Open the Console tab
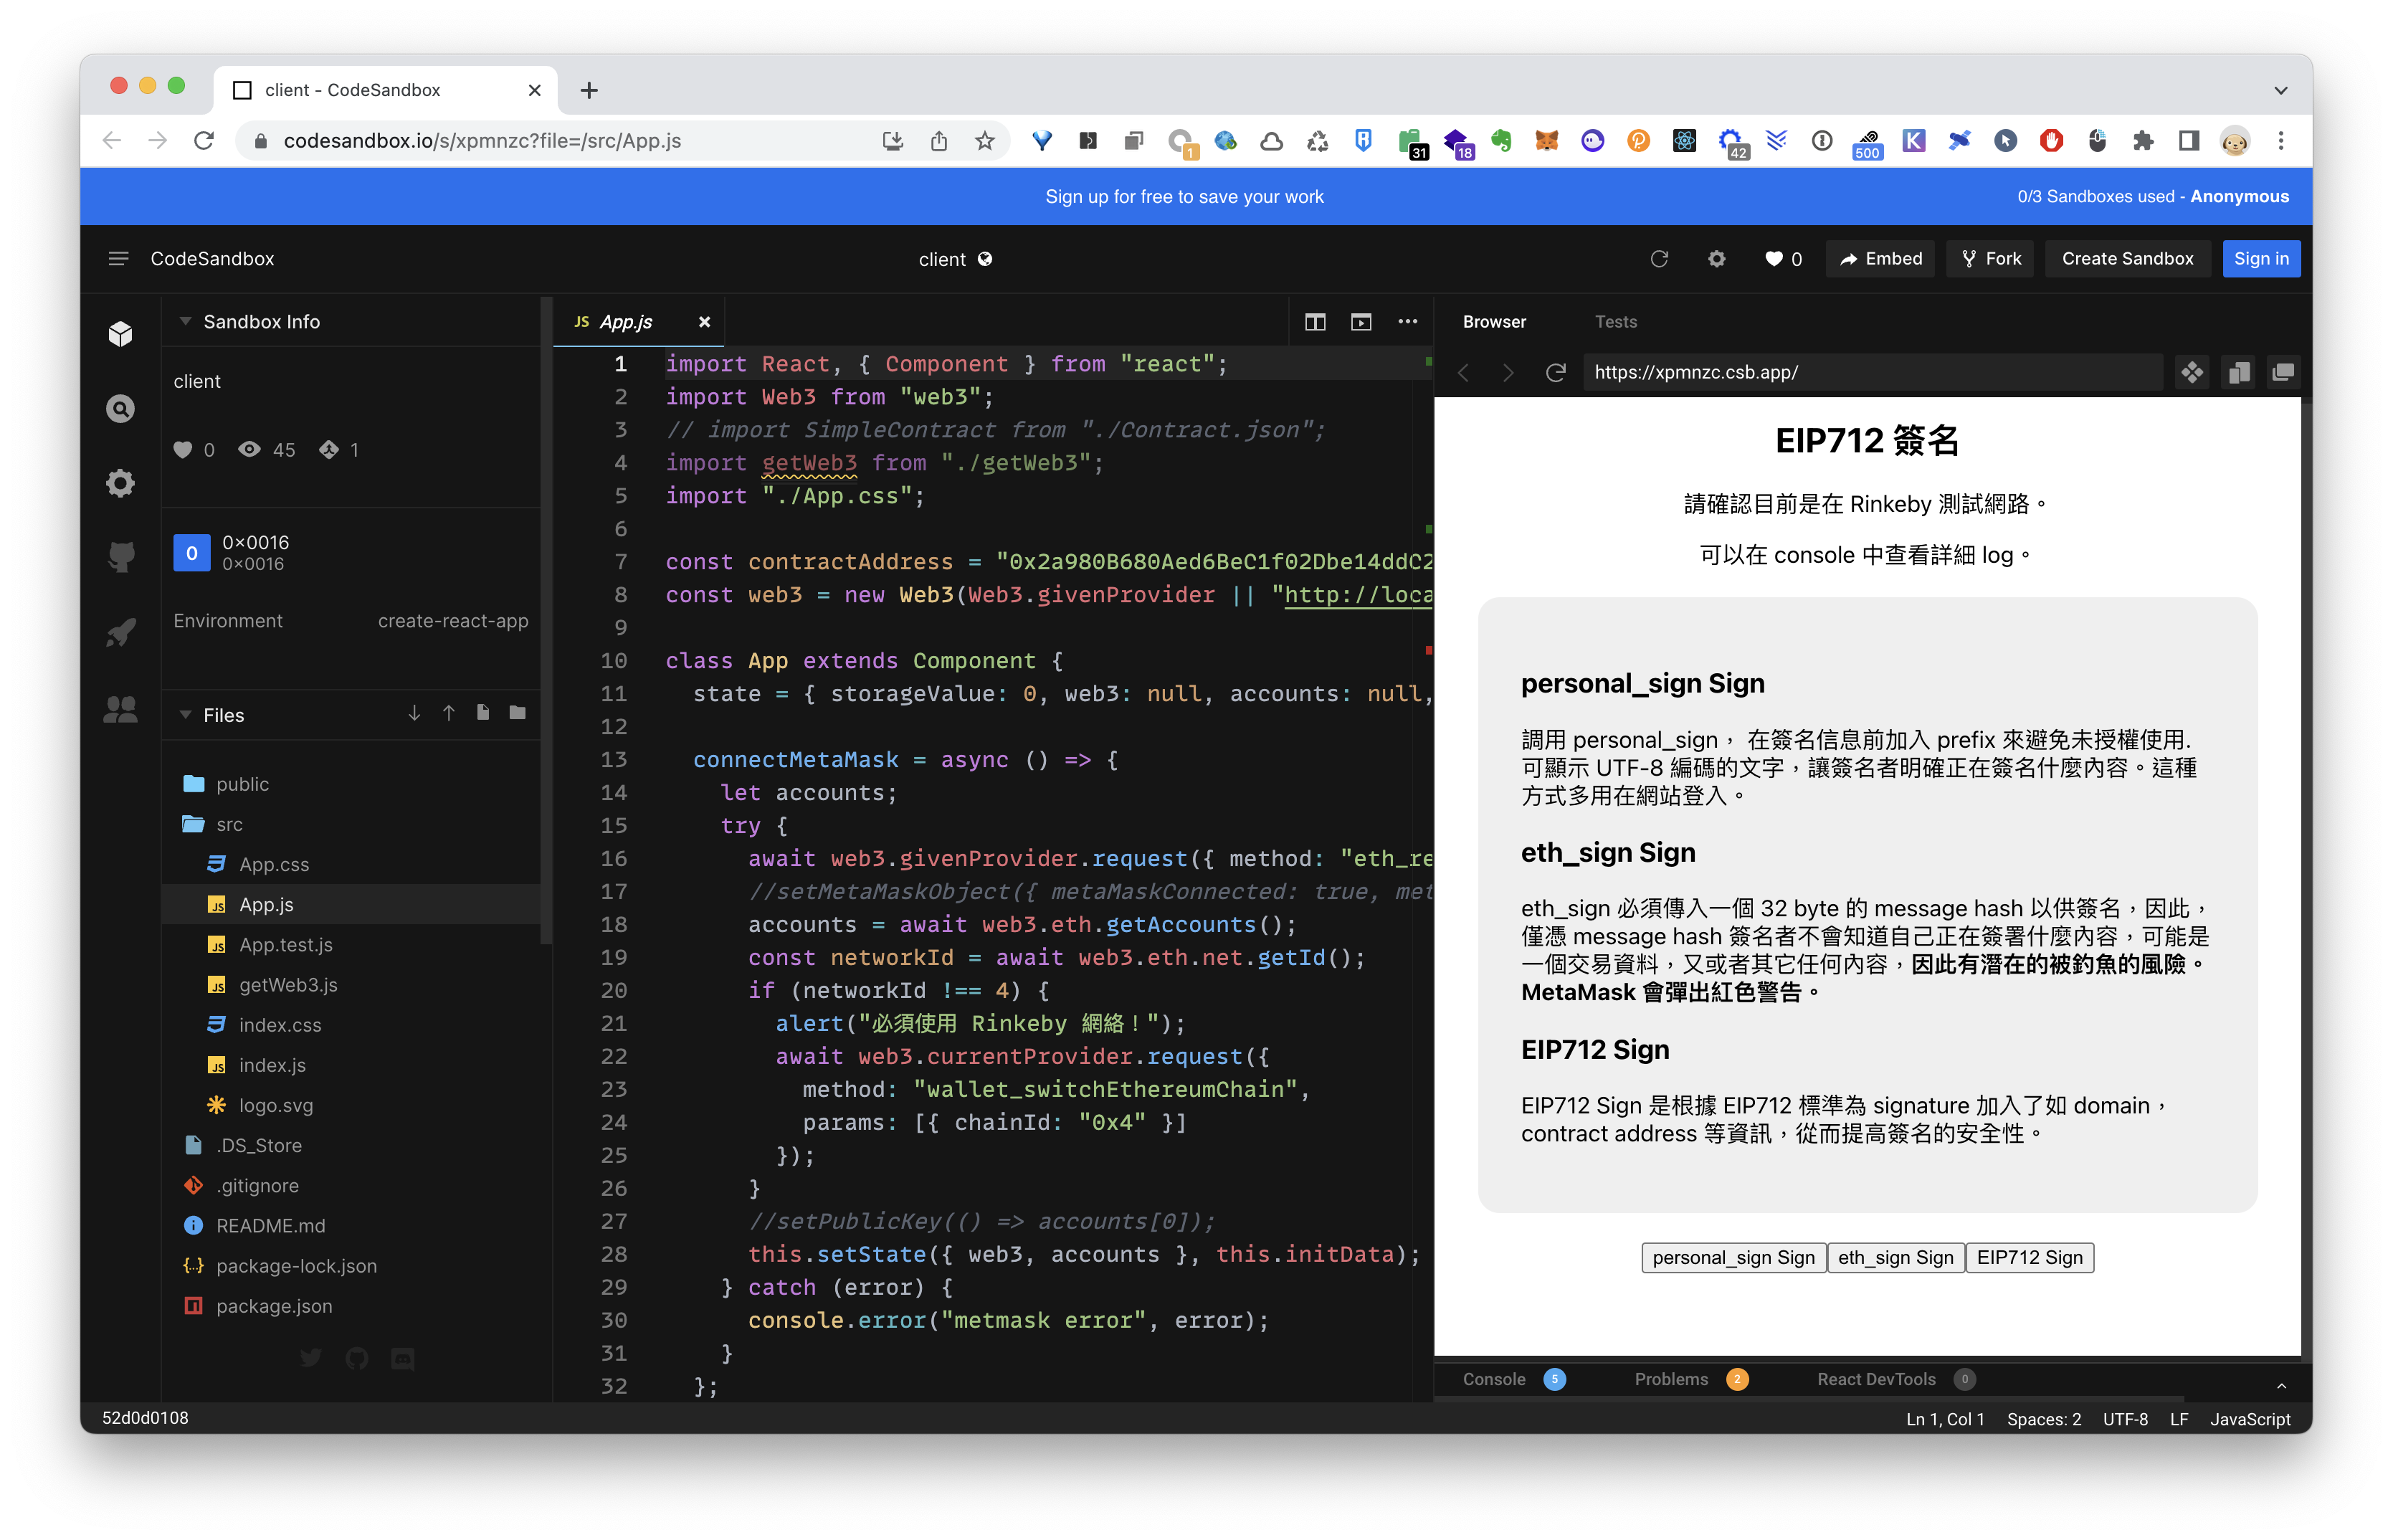 click(1494, 1379)
